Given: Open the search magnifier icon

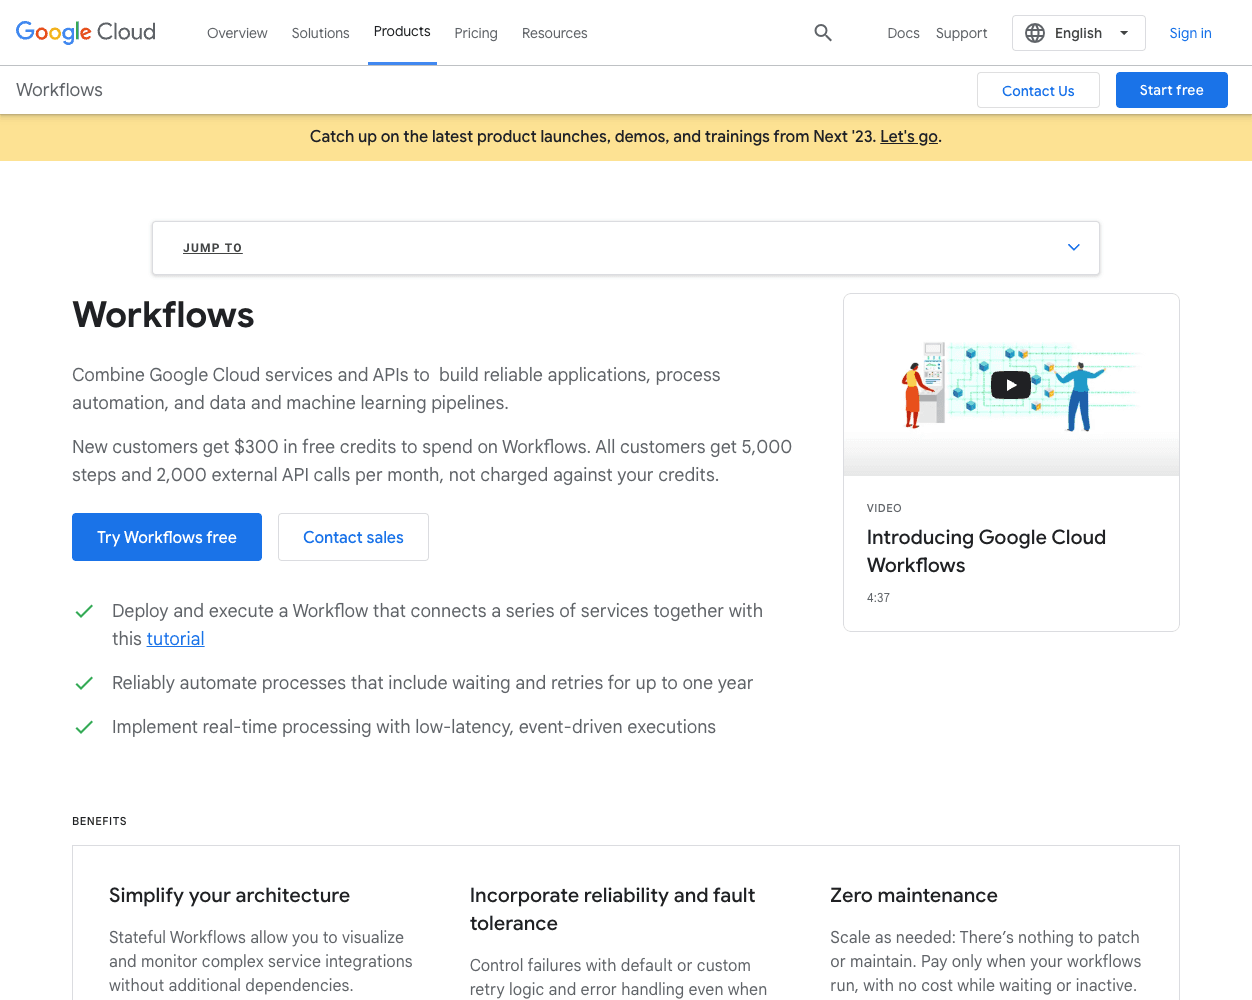Looking at the screenshot, I should click(x=823, y=33).
